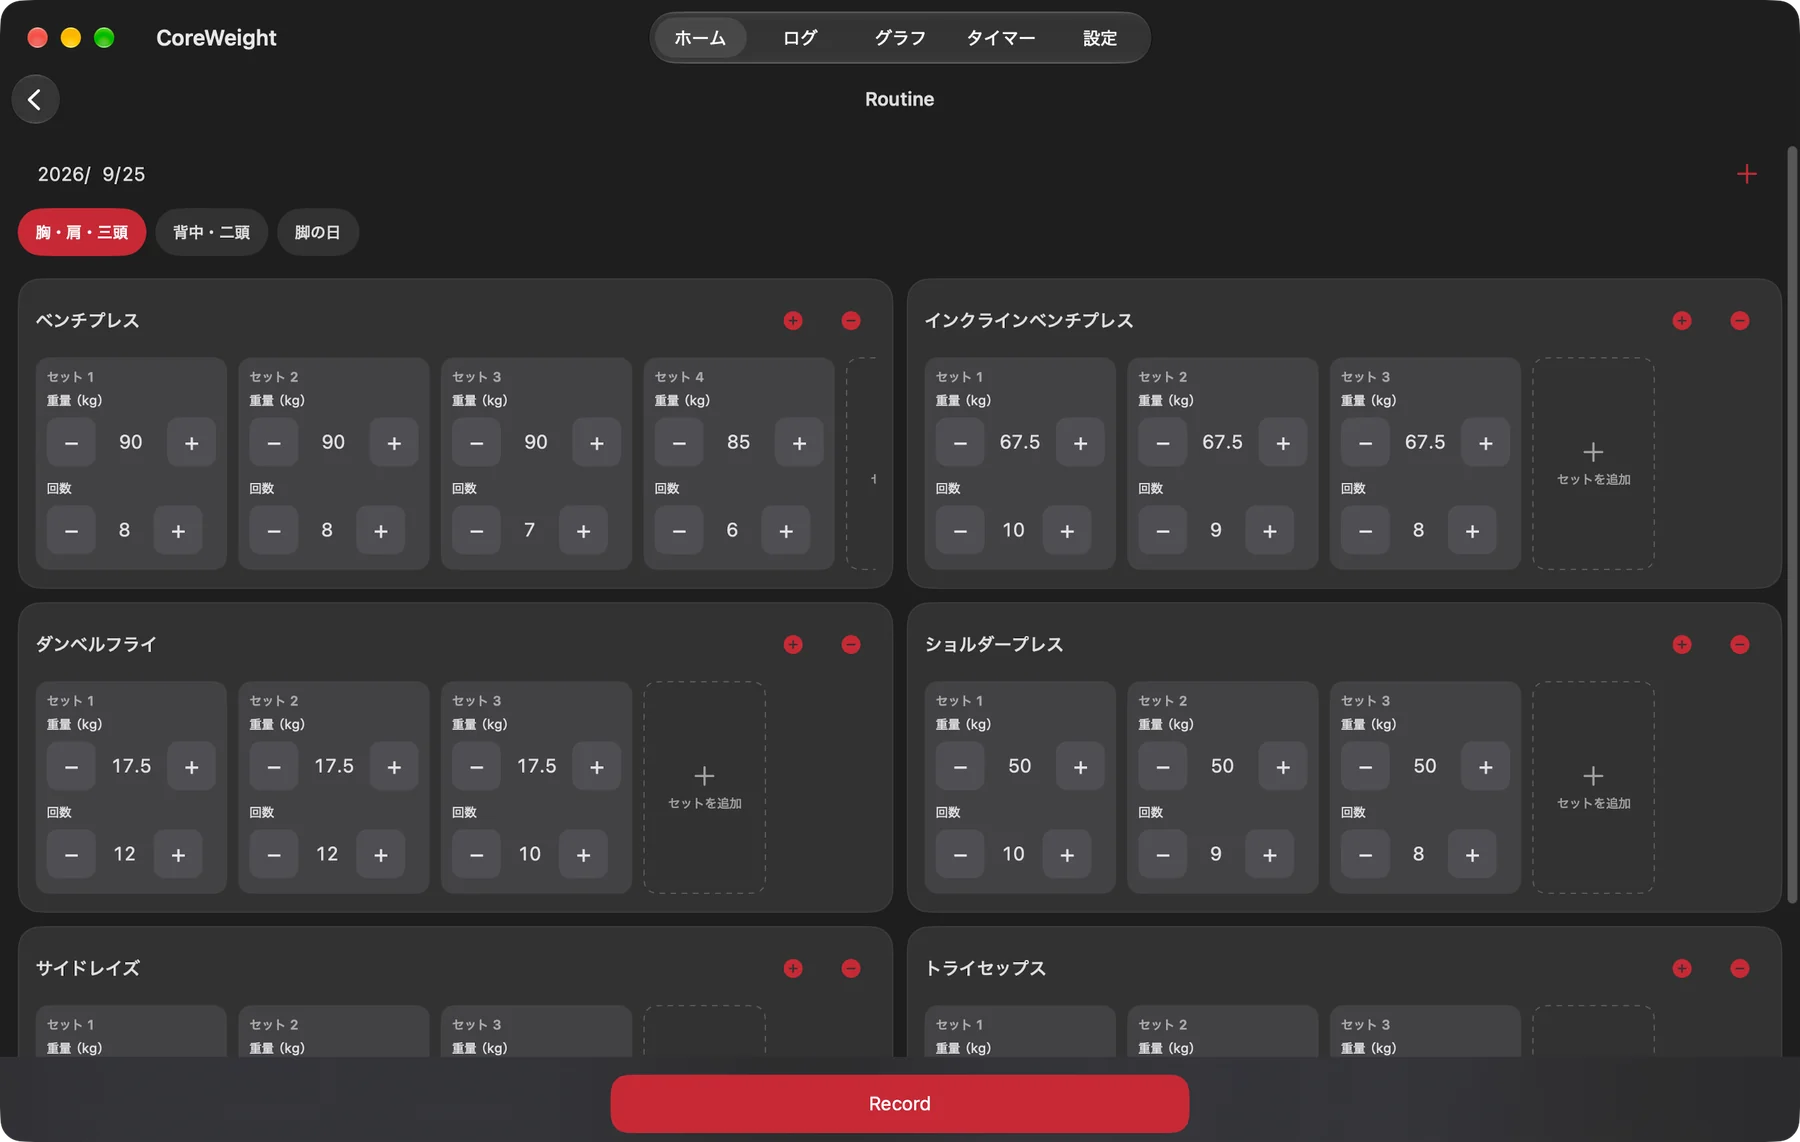Click ダンベルフライ set 3 reps value 10
1800x1142 pixels.
click(x=530, y=854)
